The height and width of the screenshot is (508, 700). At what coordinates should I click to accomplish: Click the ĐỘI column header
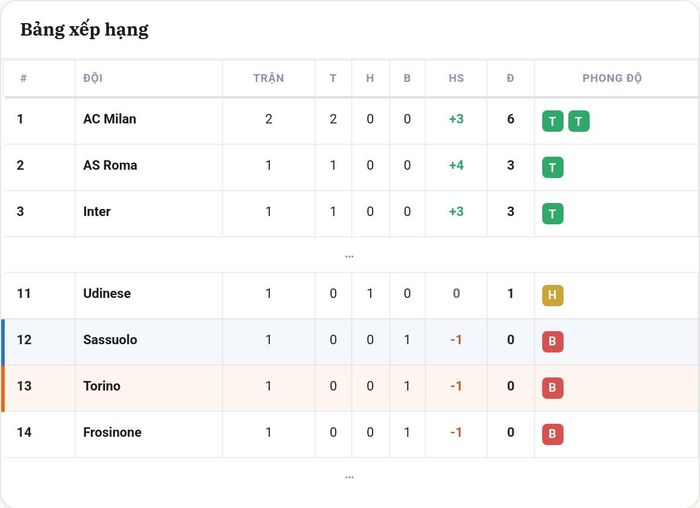[93, 78]
